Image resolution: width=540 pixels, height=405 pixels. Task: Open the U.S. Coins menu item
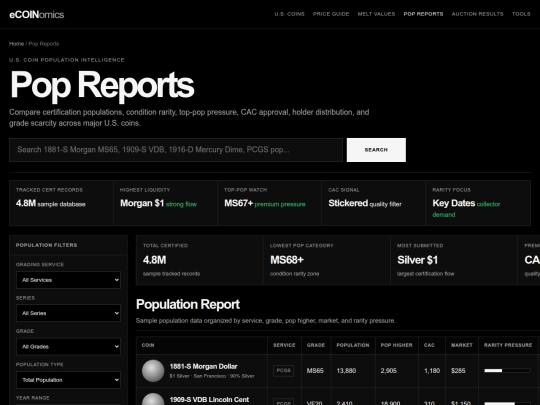[x=289, y=14]
